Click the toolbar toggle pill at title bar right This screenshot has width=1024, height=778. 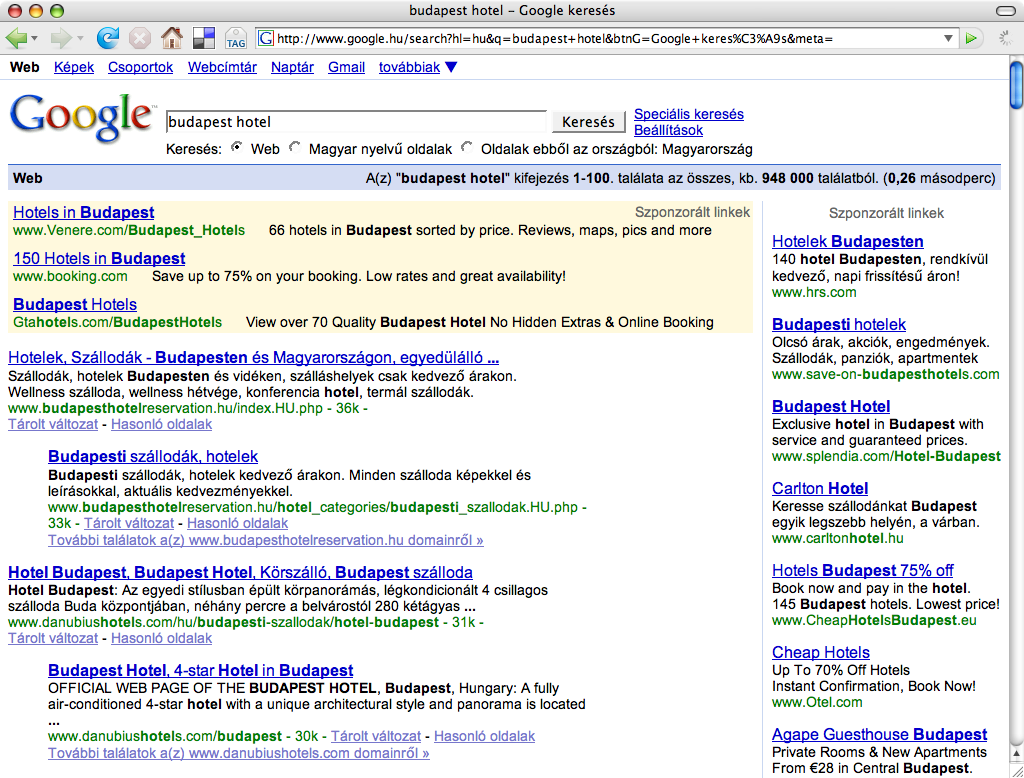1006,10
